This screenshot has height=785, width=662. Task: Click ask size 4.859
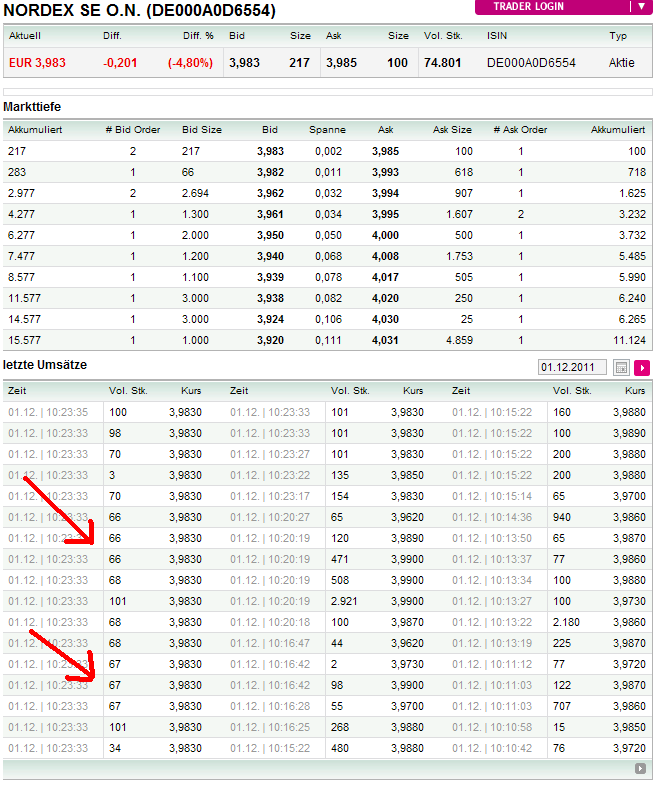459,340
